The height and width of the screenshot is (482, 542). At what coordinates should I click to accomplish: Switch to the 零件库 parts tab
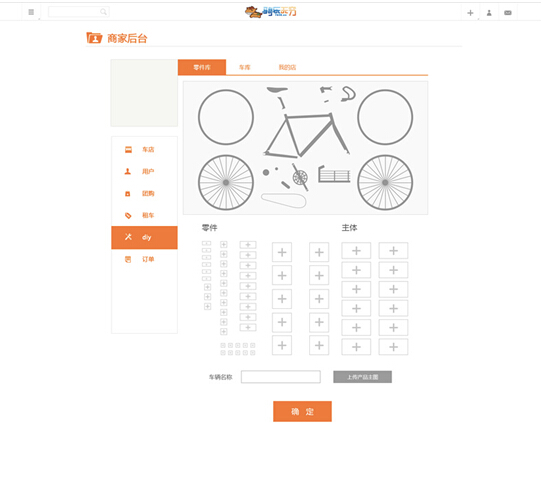click(x=202, y=67)
